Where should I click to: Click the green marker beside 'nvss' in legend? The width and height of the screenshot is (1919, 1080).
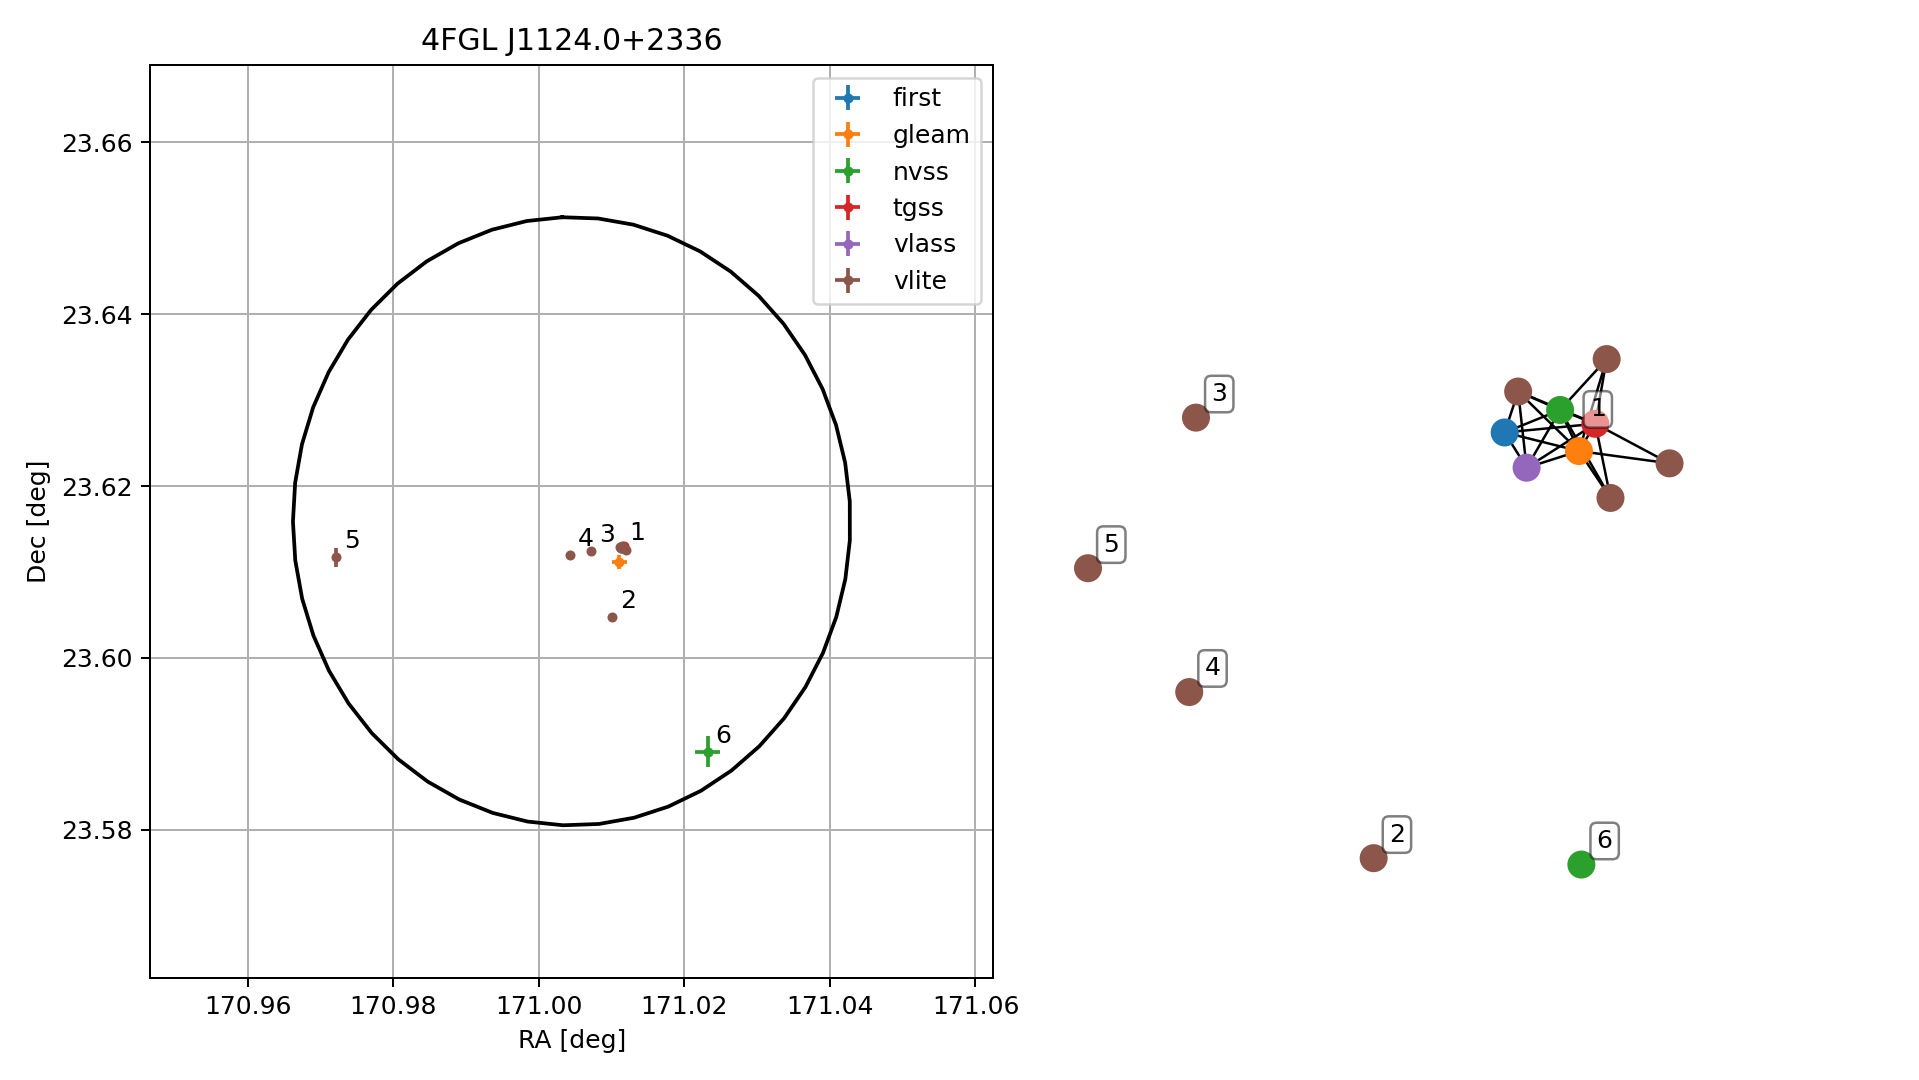(x=847, y=171)
